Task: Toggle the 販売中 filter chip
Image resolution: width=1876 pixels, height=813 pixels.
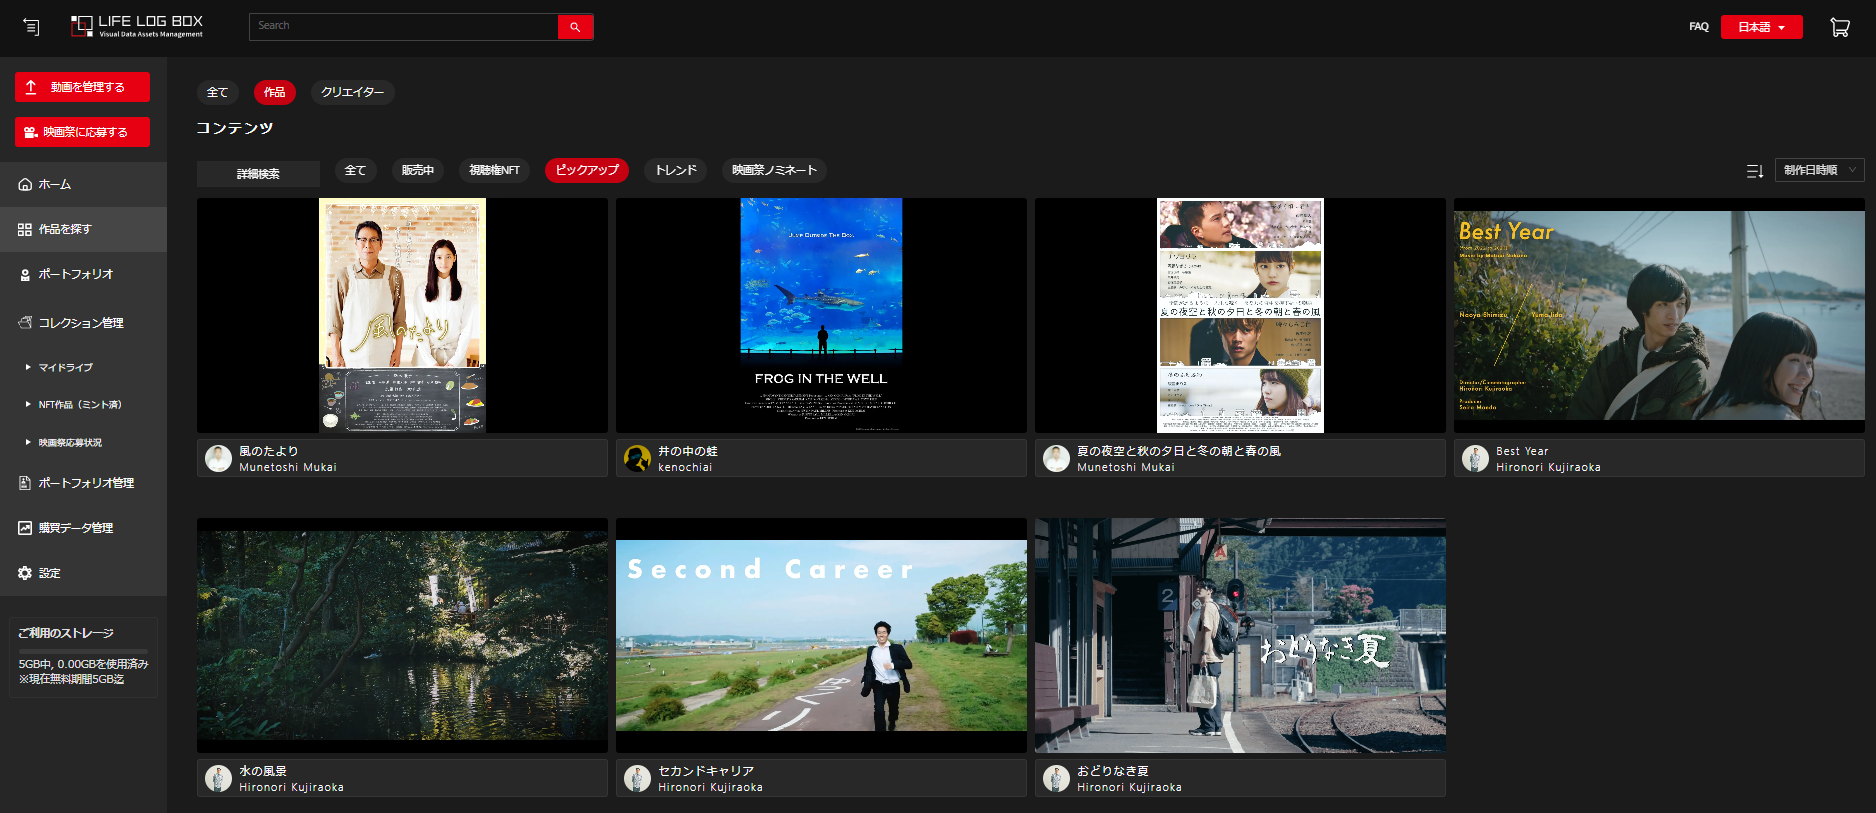Action: click(417, 170)
